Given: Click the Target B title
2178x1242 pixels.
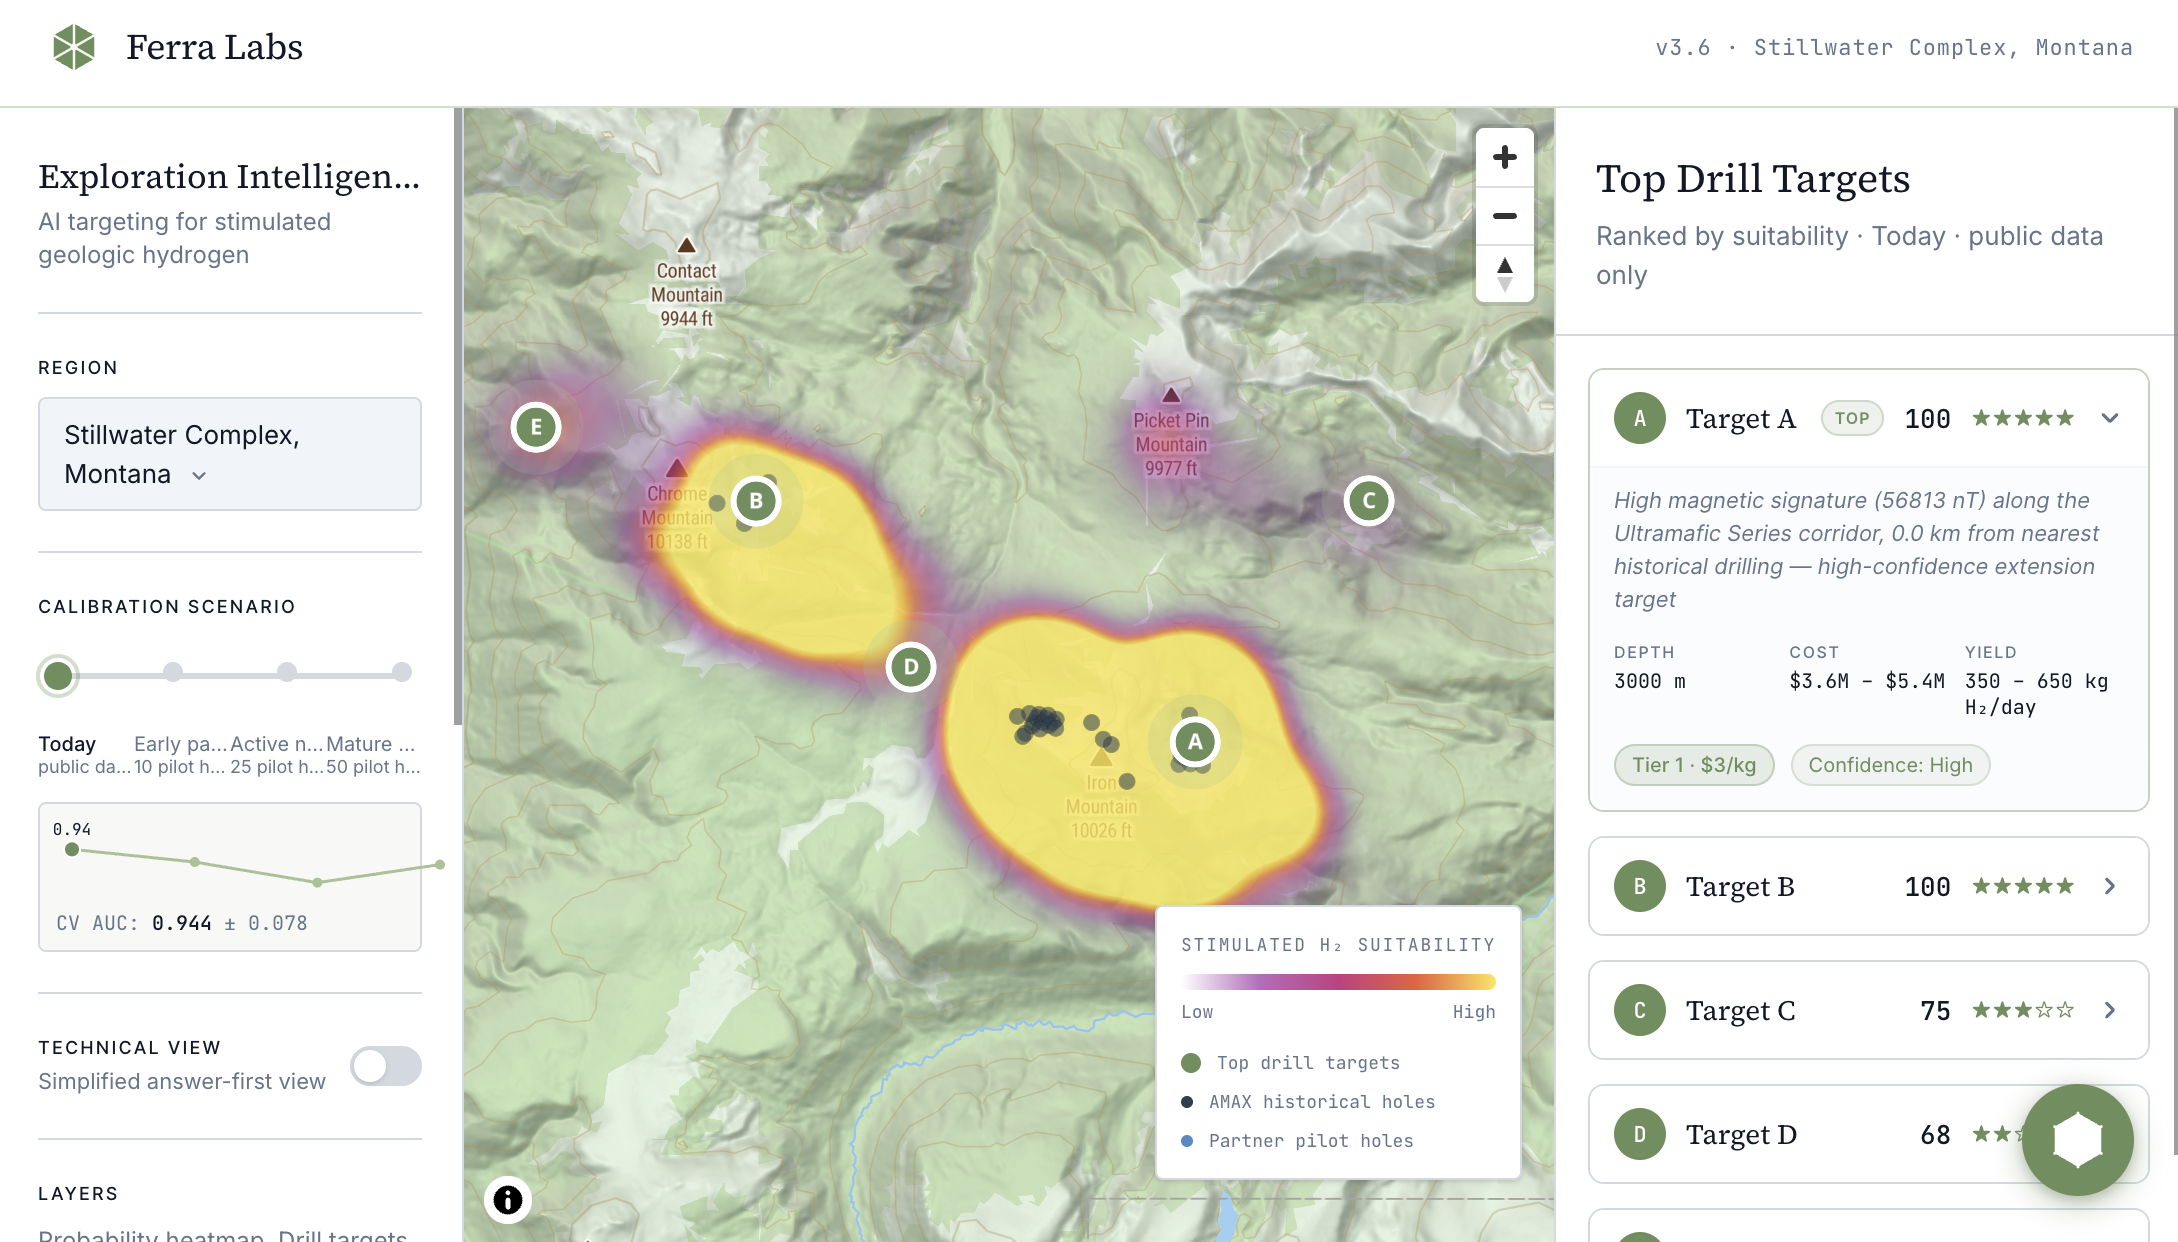Looking at the screenshot, I should coord(1740,886).
